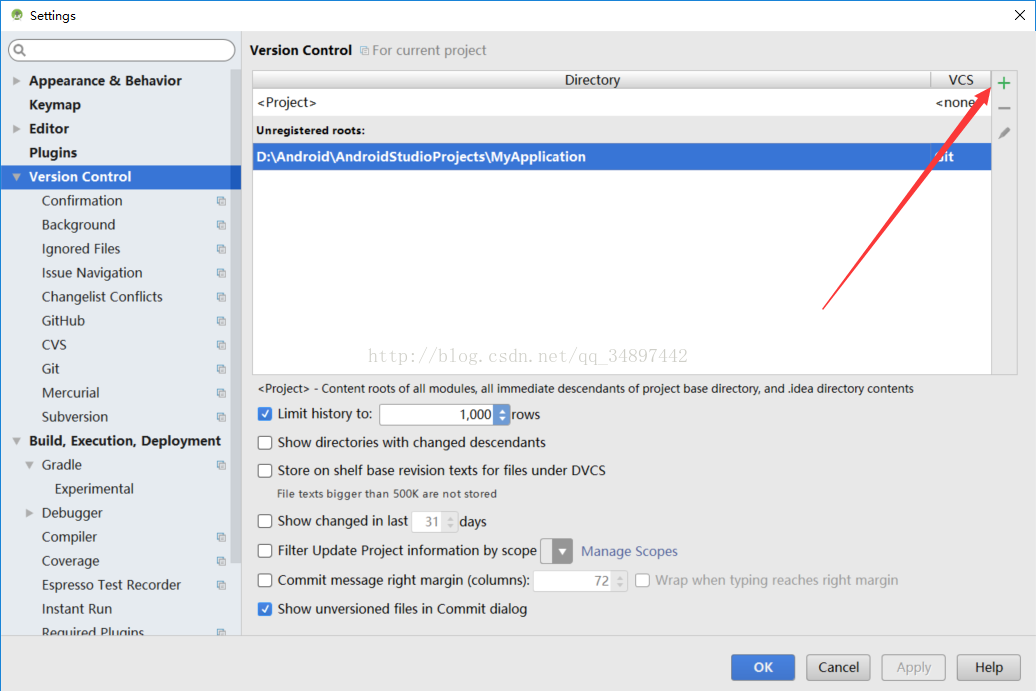Click project-level icon beside Espresso Test Recorder
The height and width of the screenshot is (691, 1036).
click(x=221, y=585)
